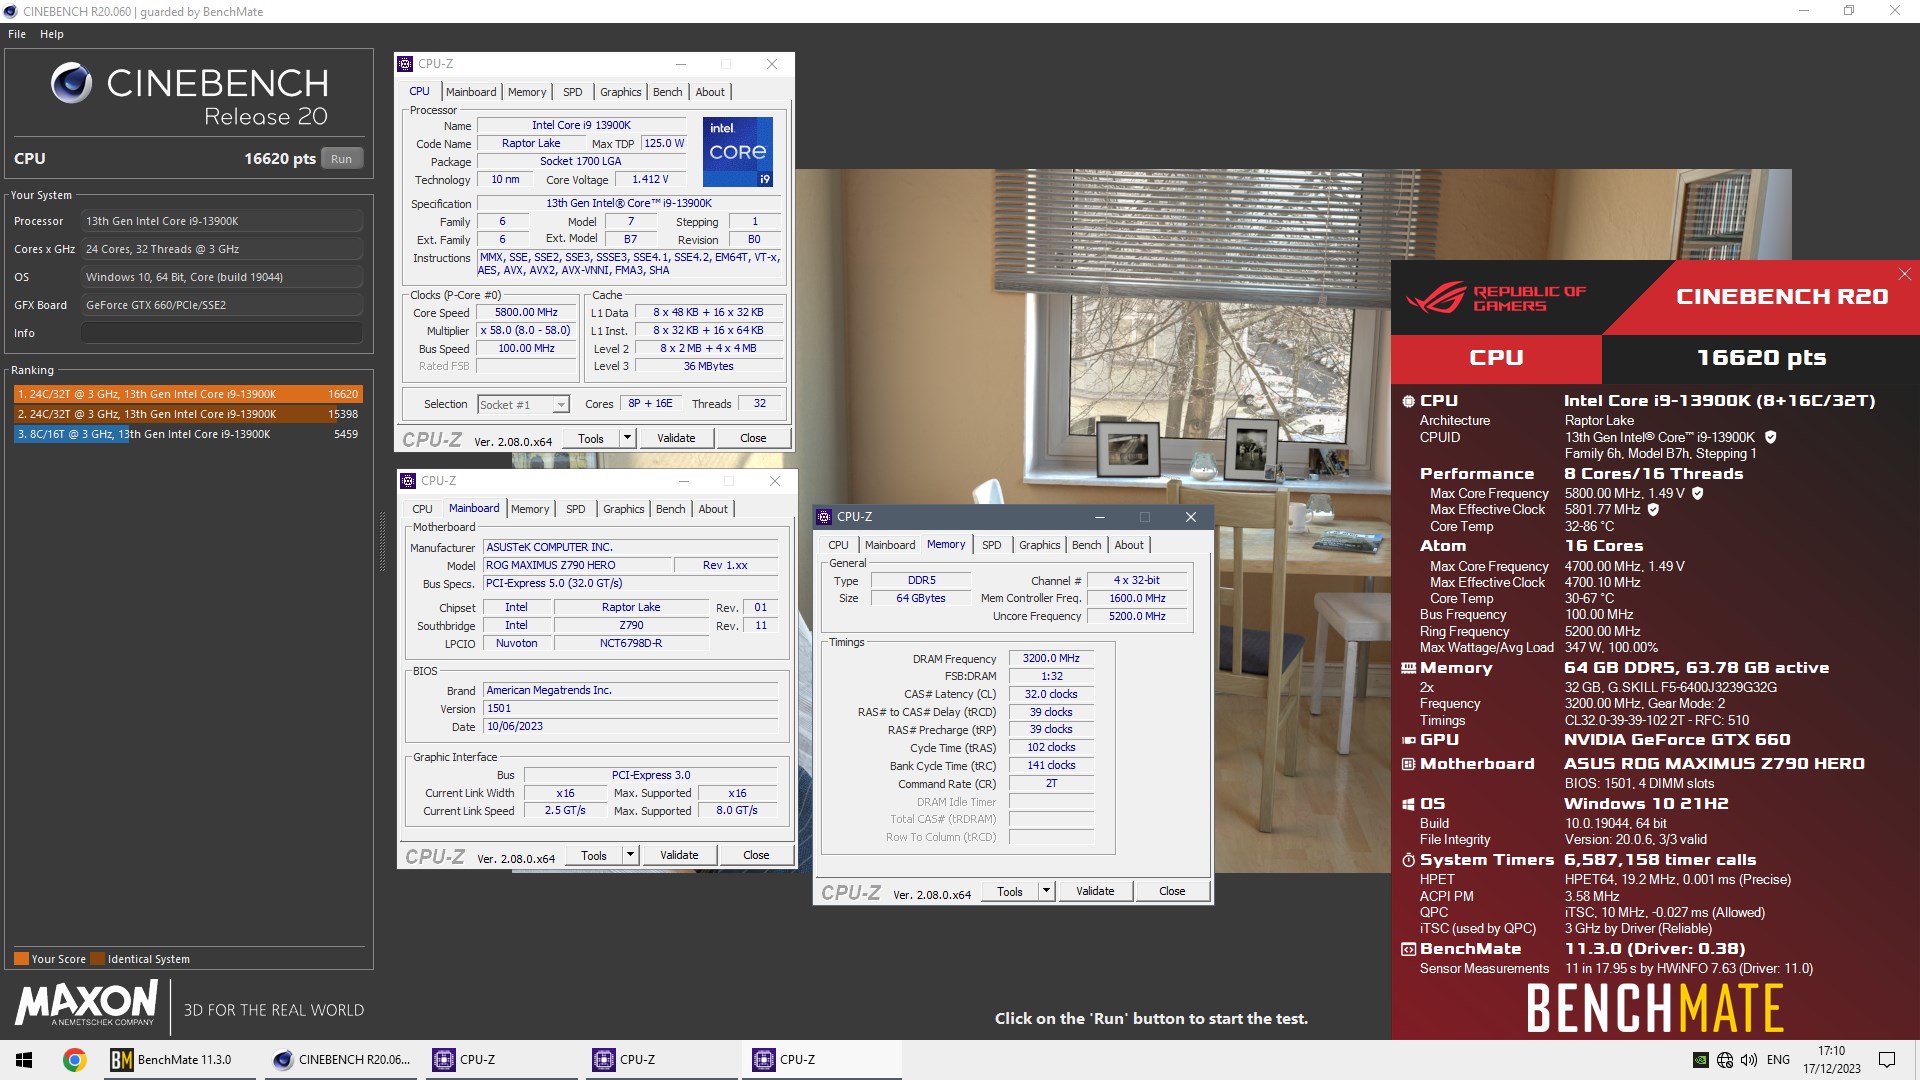Click the Run button next to CPU score
The image size is (1920, 1080).
point(342,159)
